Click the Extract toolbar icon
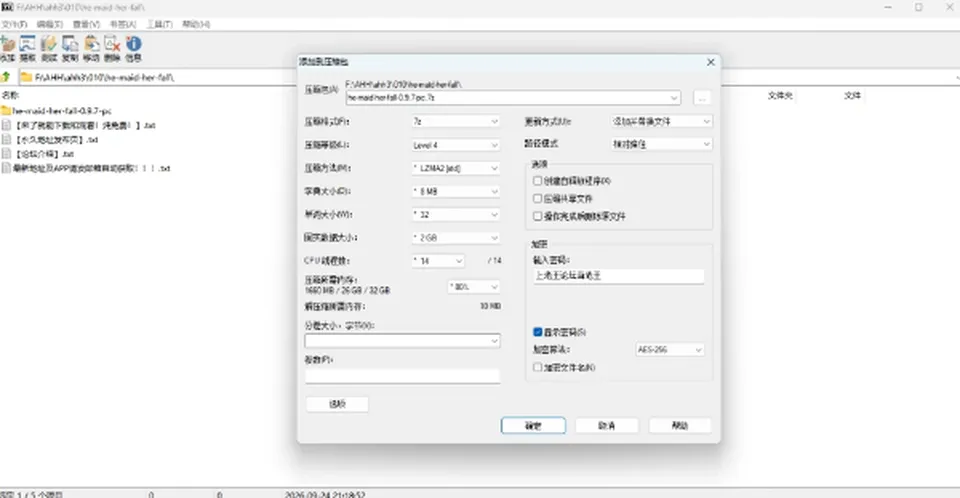Viewport: 960px width, 498px height. [x=28, y=44]
